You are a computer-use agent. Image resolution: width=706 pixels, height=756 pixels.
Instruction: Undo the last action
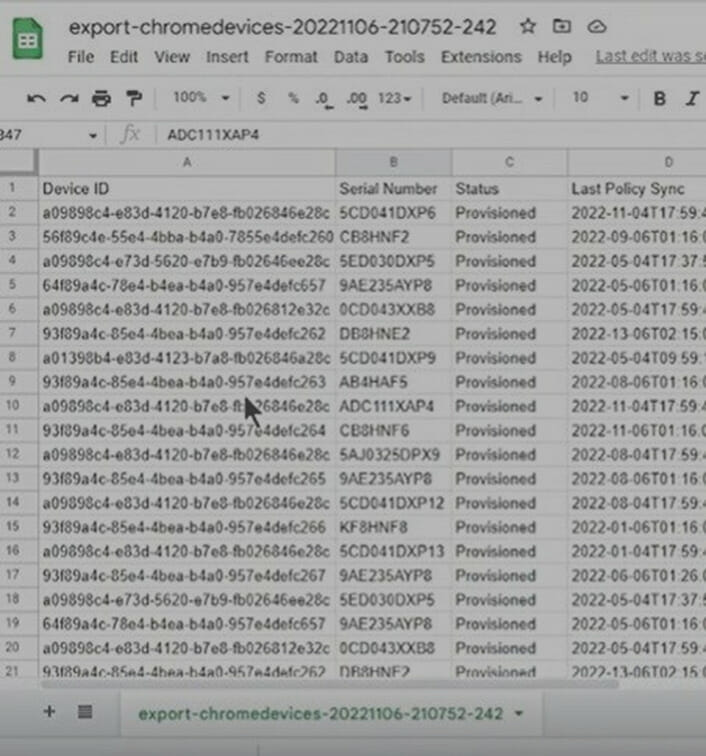tap(37, 99)
